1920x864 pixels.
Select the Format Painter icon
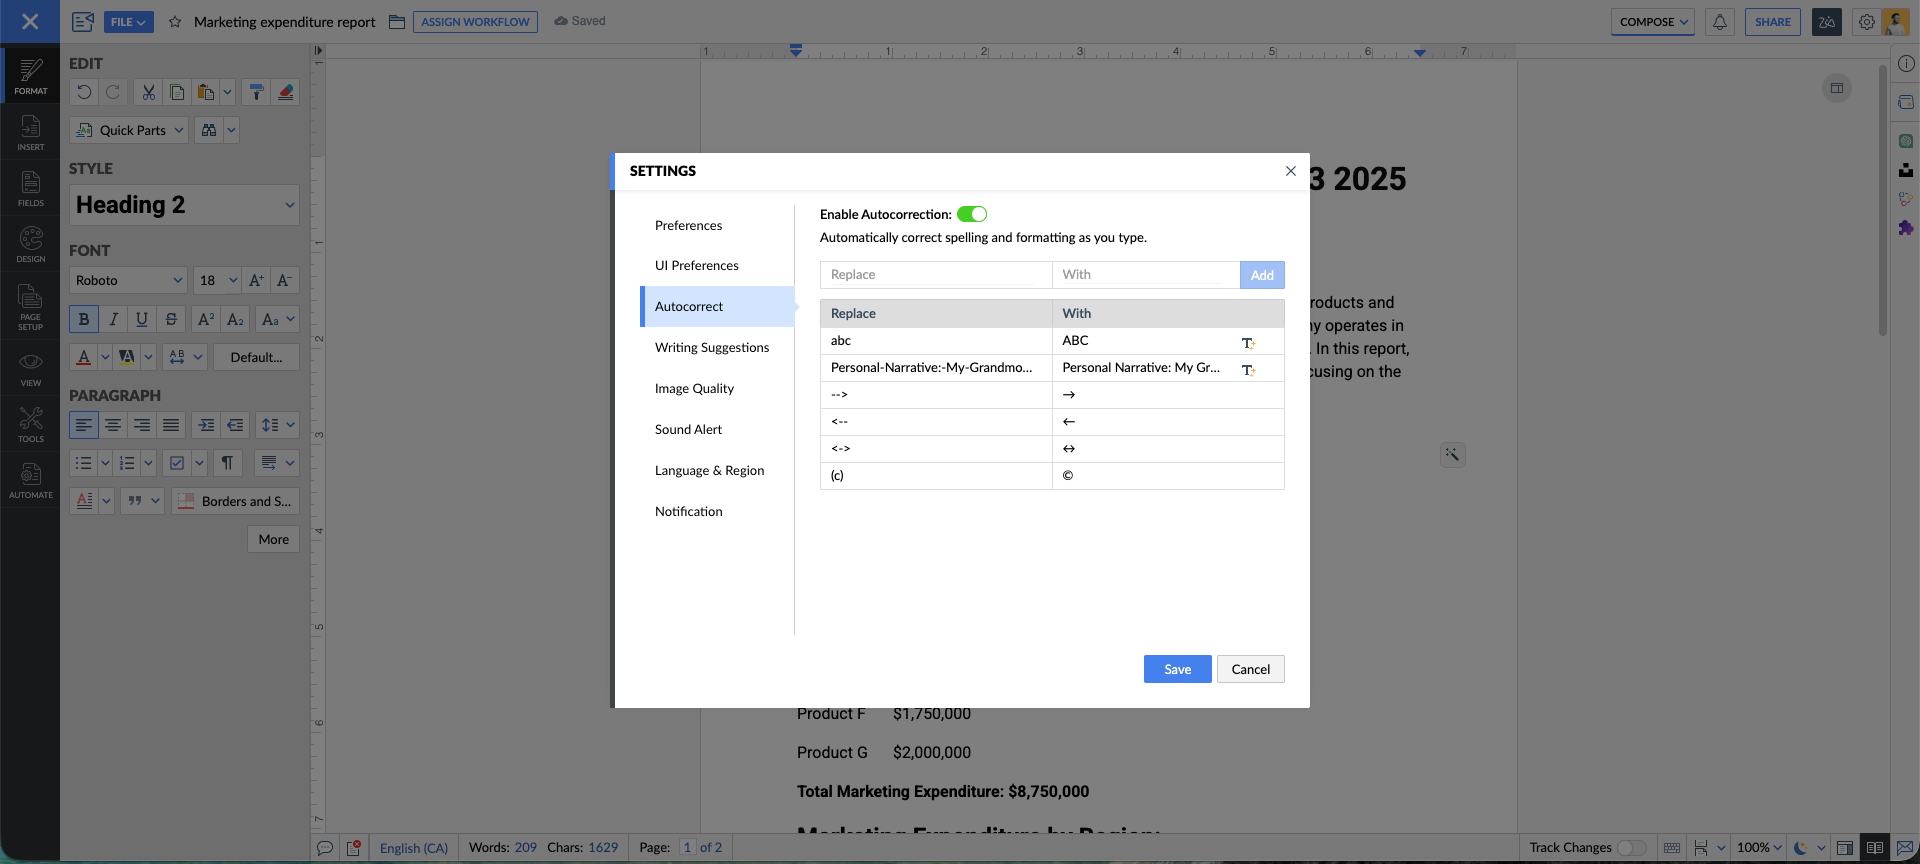click(256, 92)
